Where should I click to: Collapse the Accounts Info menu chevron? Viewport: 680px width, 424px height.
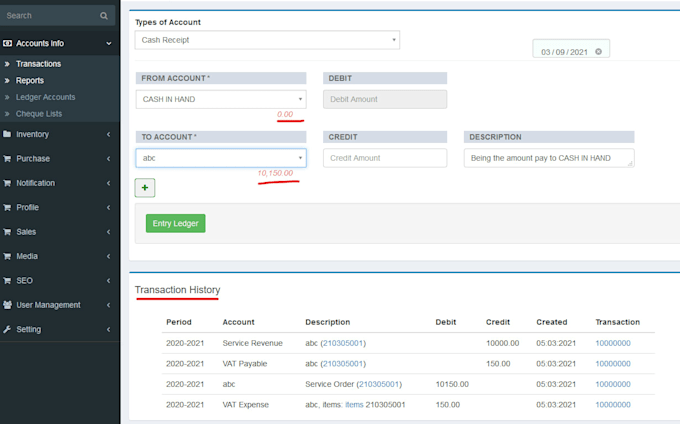(x=109, y=43)
